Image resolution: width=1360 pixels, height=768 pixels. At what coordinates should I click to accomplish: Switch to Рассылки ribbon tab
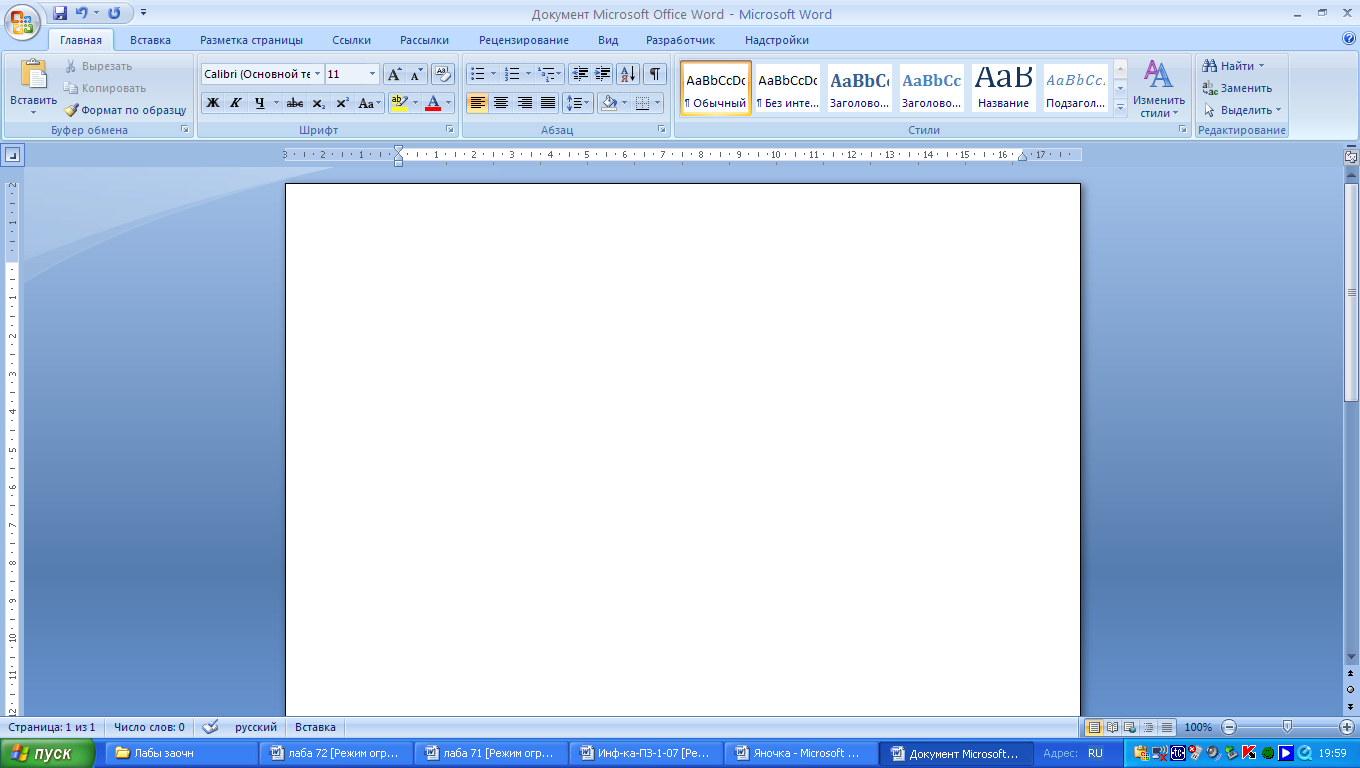[424, 40]
